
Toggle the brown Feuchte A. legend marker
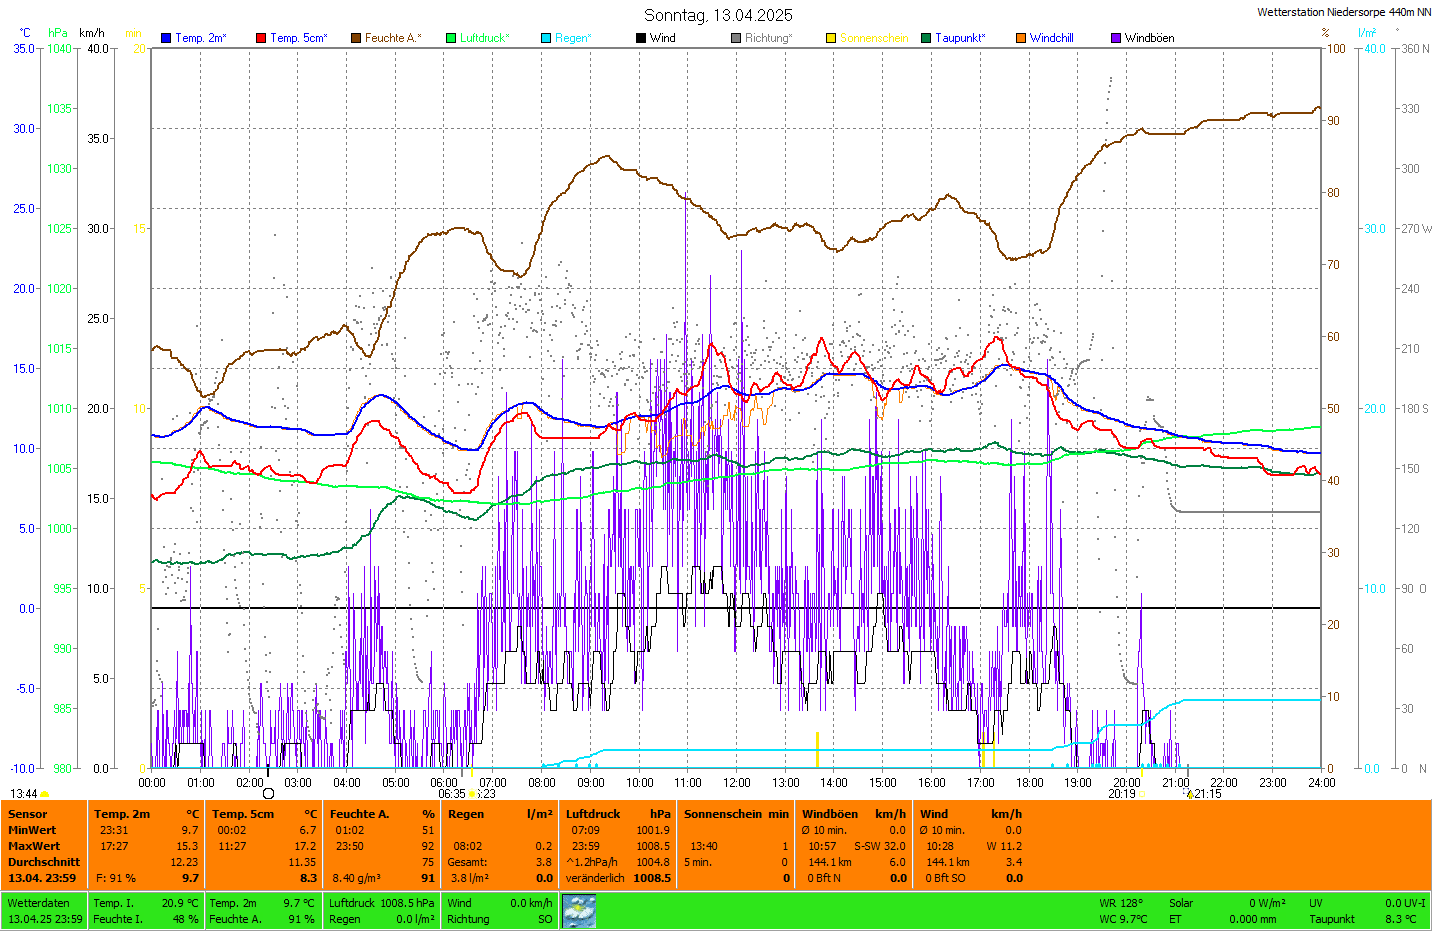[356, 38]
